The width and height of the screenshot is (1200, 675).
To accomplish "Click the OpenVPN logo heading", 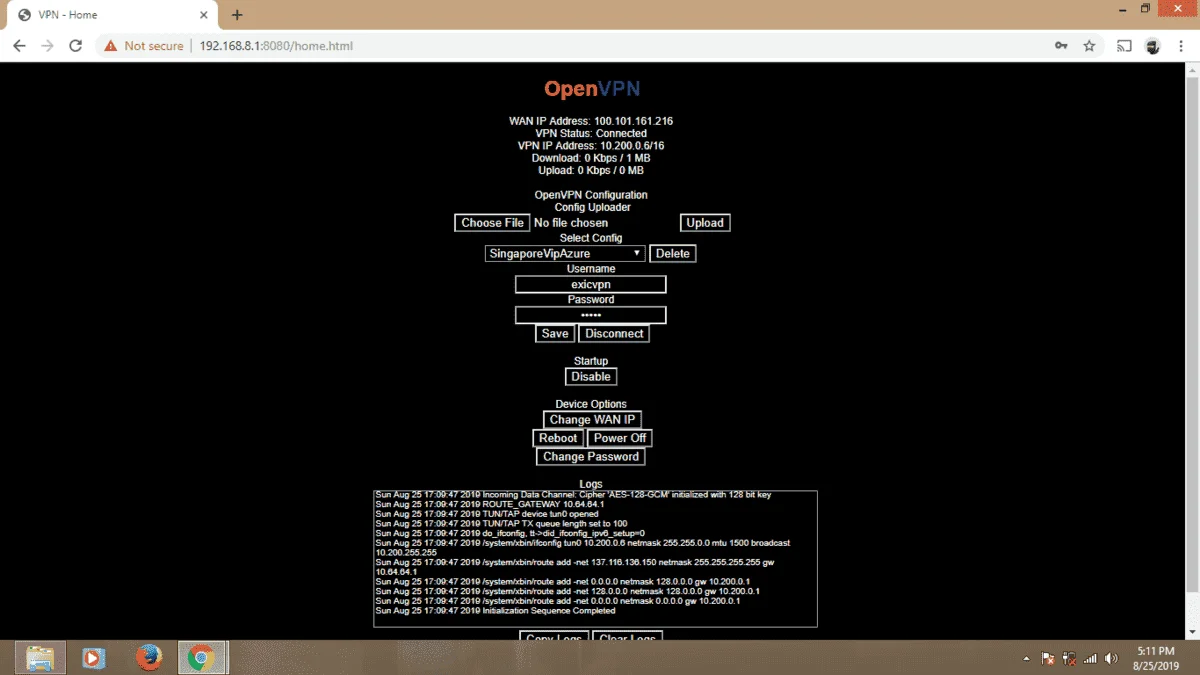I will [592, 89].
